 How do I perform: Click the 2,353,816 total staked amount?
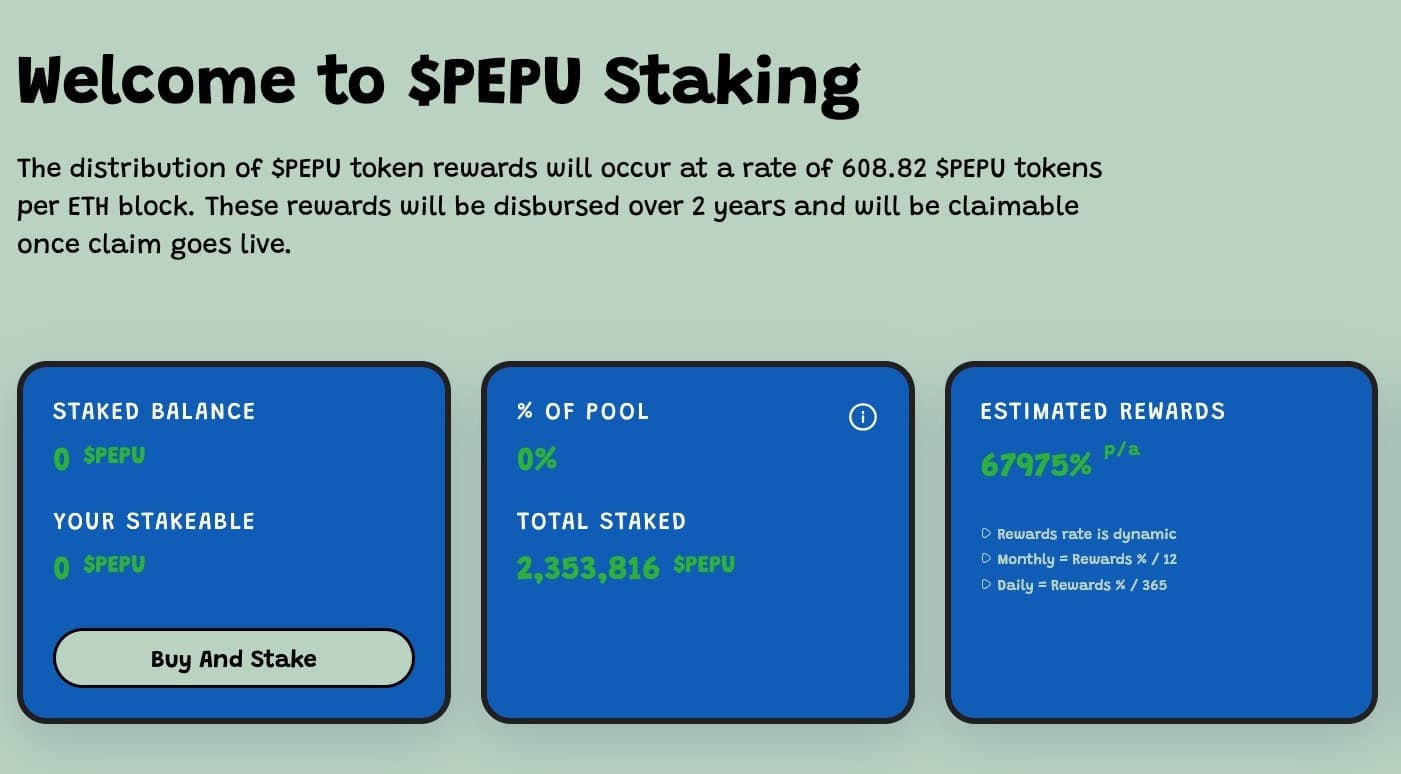pos(588,568)
